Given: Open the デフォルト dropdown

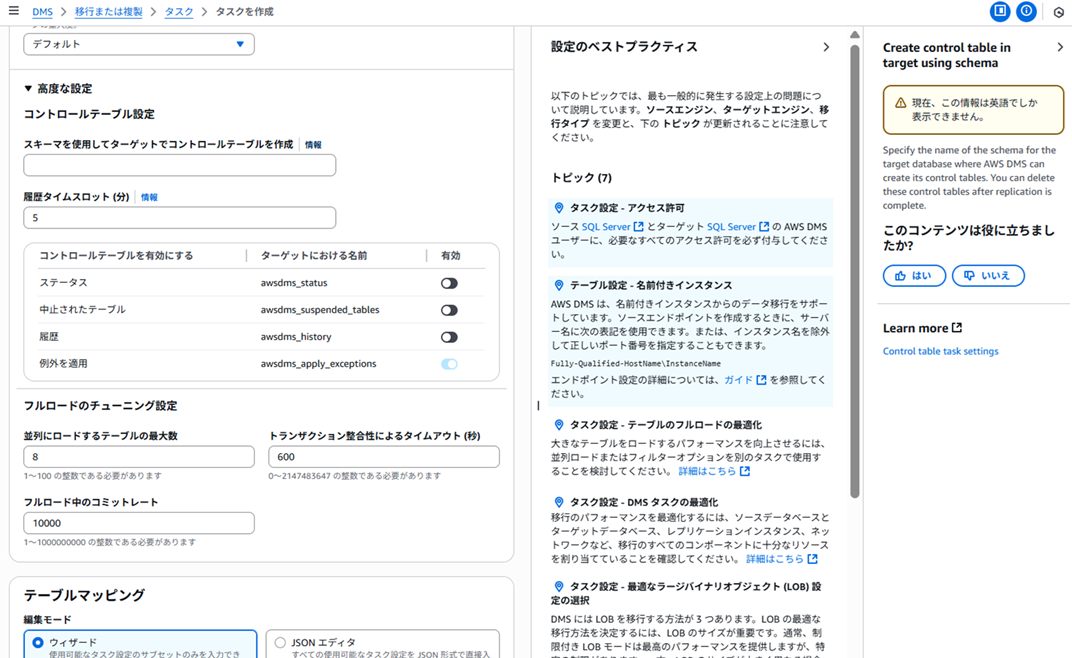Looking at the screenshot, I should (x=139, y=44).
